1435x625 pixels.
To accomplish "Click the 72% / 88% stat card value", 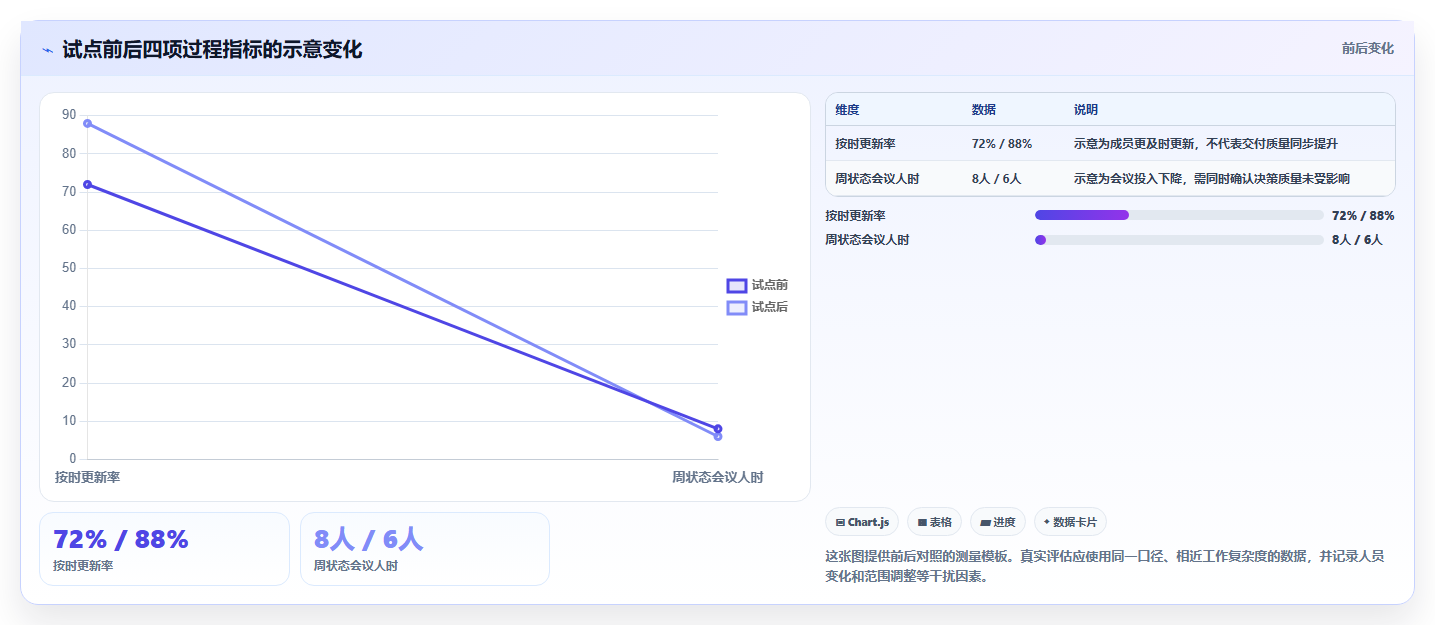I will pos(121,539).
